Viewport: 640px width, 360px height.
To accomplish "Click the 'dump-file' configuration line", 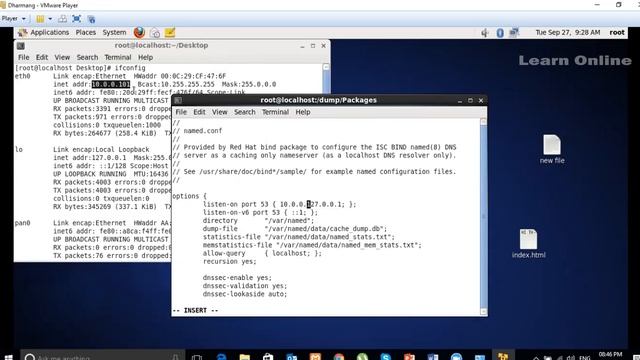I will (295, 229).
